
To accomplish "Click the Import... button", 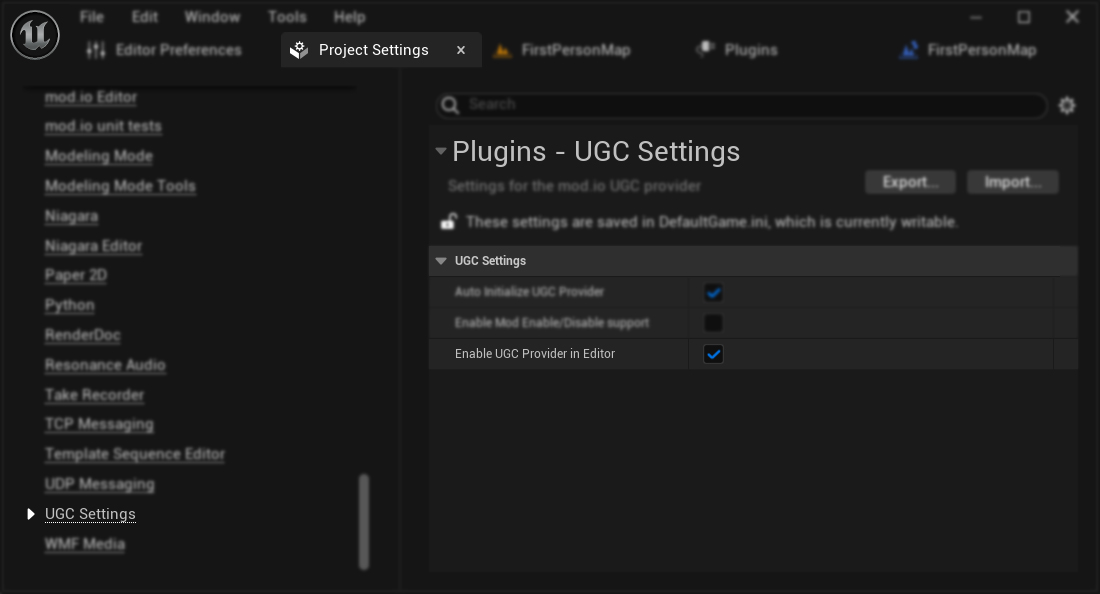I will [x=1012, y=182].
